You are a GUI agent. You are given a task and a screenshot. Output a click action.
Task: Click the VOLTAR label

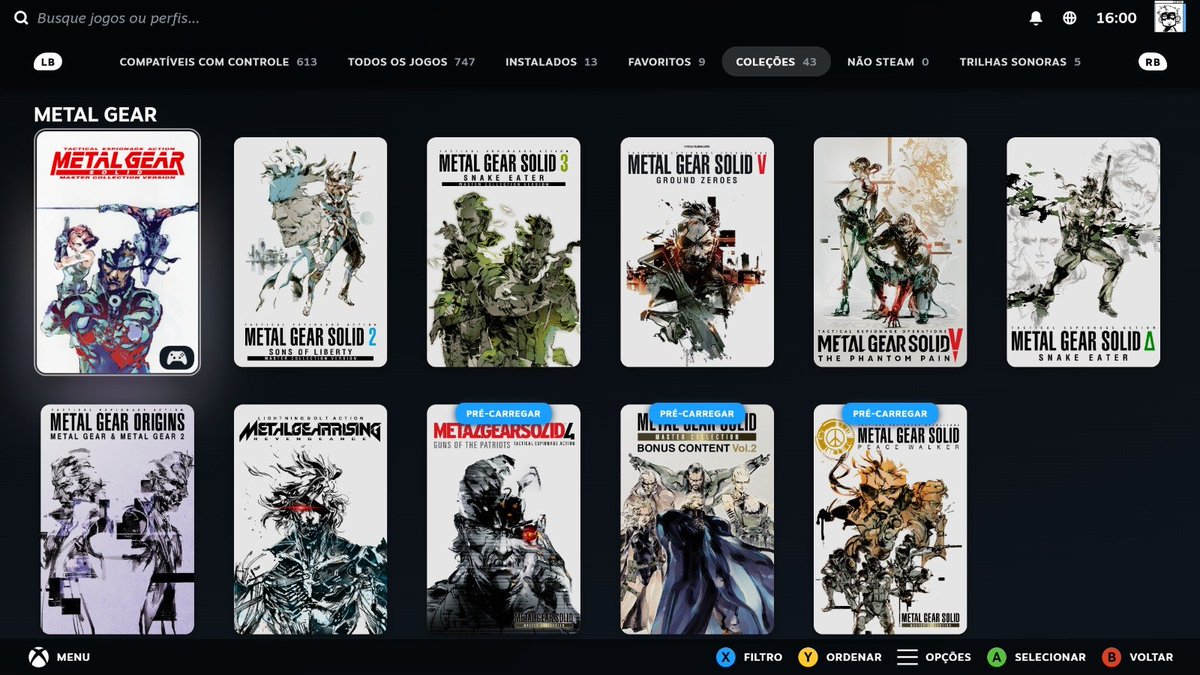1151,657
